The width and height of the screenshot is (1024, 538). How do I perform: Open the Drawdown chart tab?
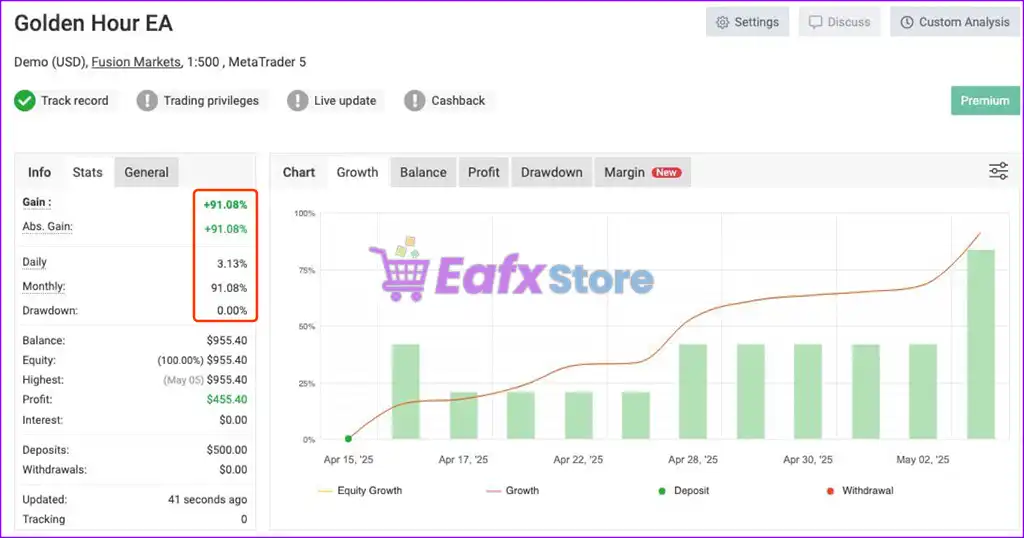[x=551, y=172]
